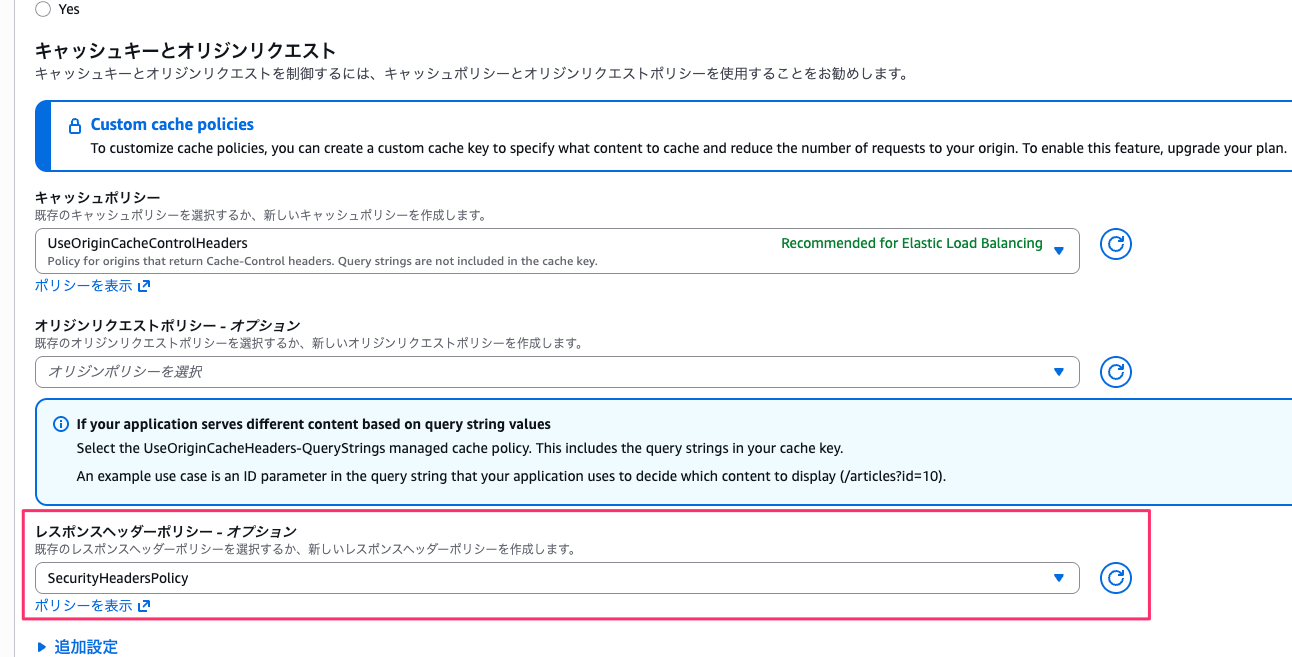Click the Custom cache policies heading
Screen dimensions: 1292x657
(172, 124)
